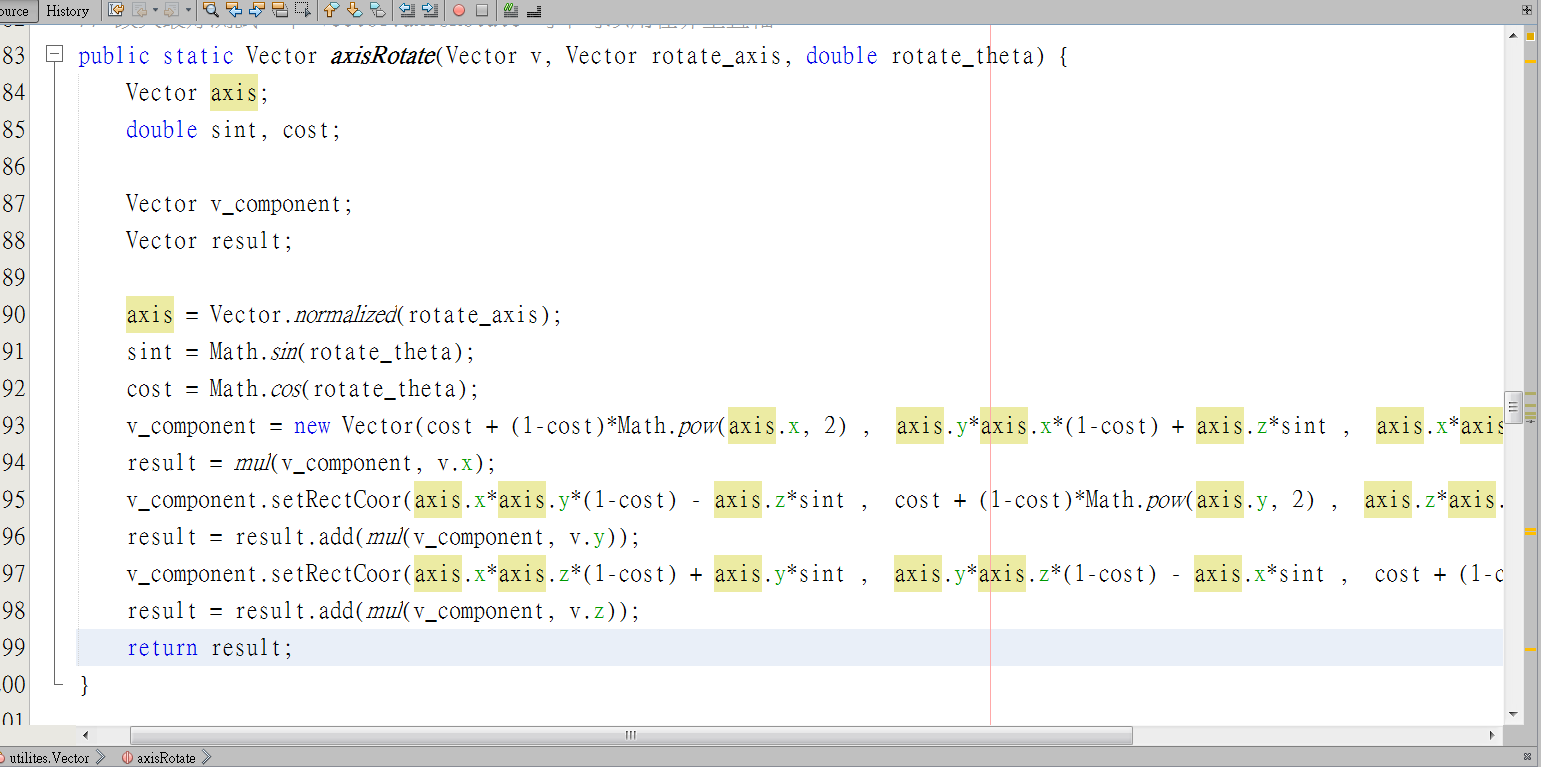1541x767 pixels.
Task: Click Shift Line Right icon
Action: (x=430, y=10)
